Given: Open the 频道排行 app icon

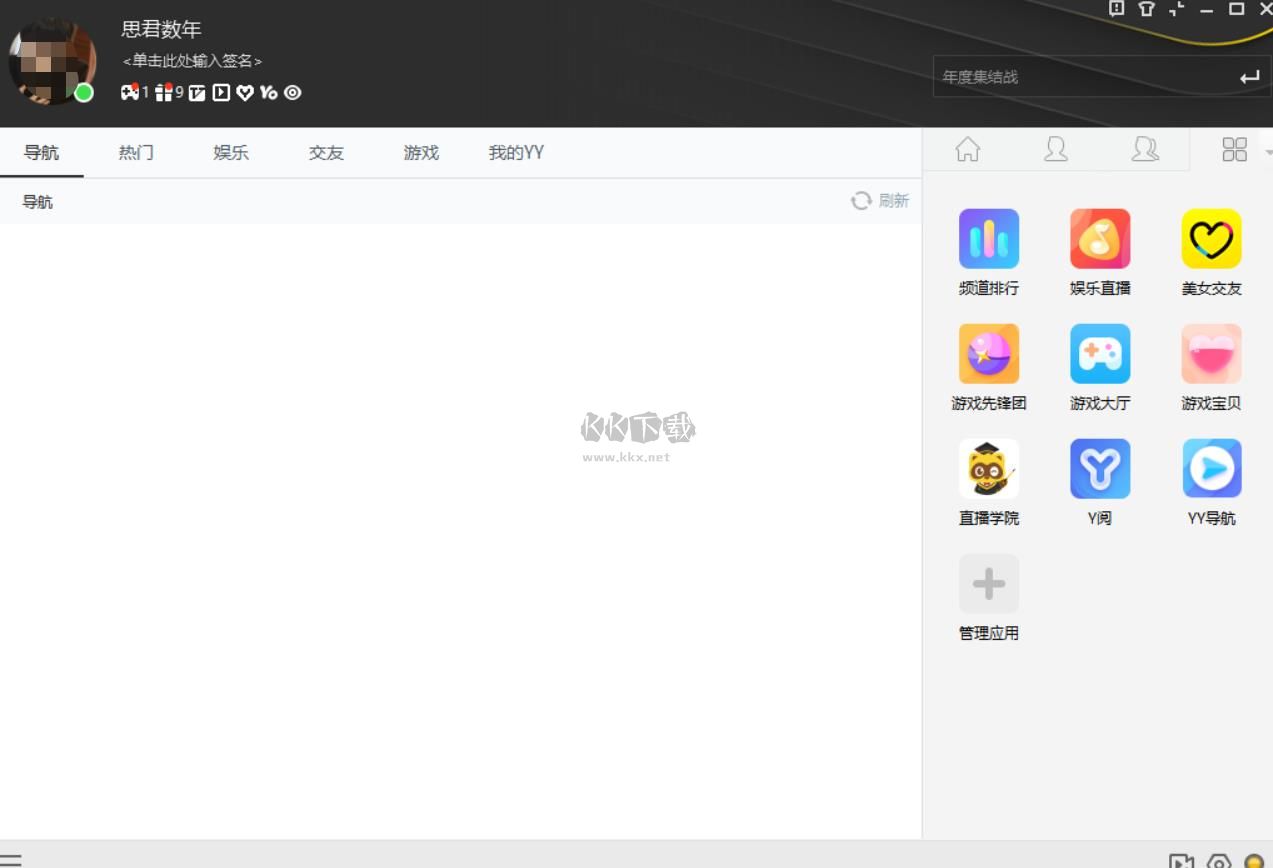Looking at the screenshot, I should (x=988, y=239).
